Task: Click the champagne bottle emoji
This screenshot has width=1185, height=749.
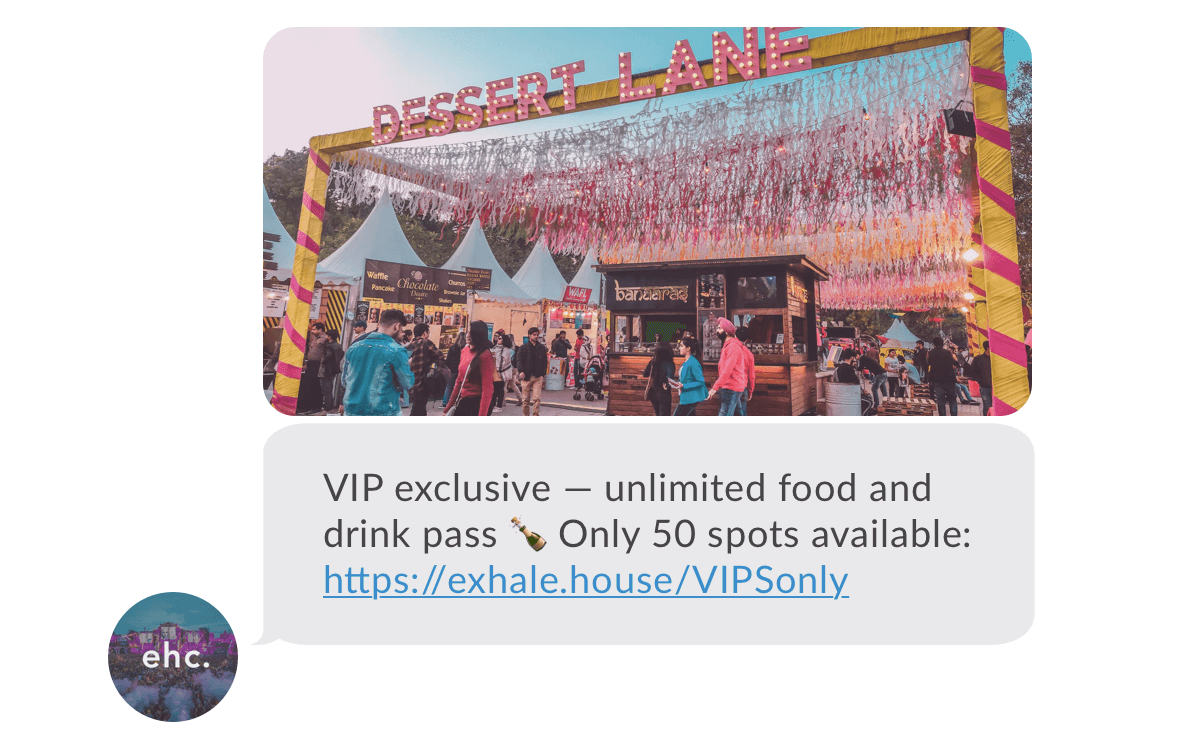Action: pos(528,534)
